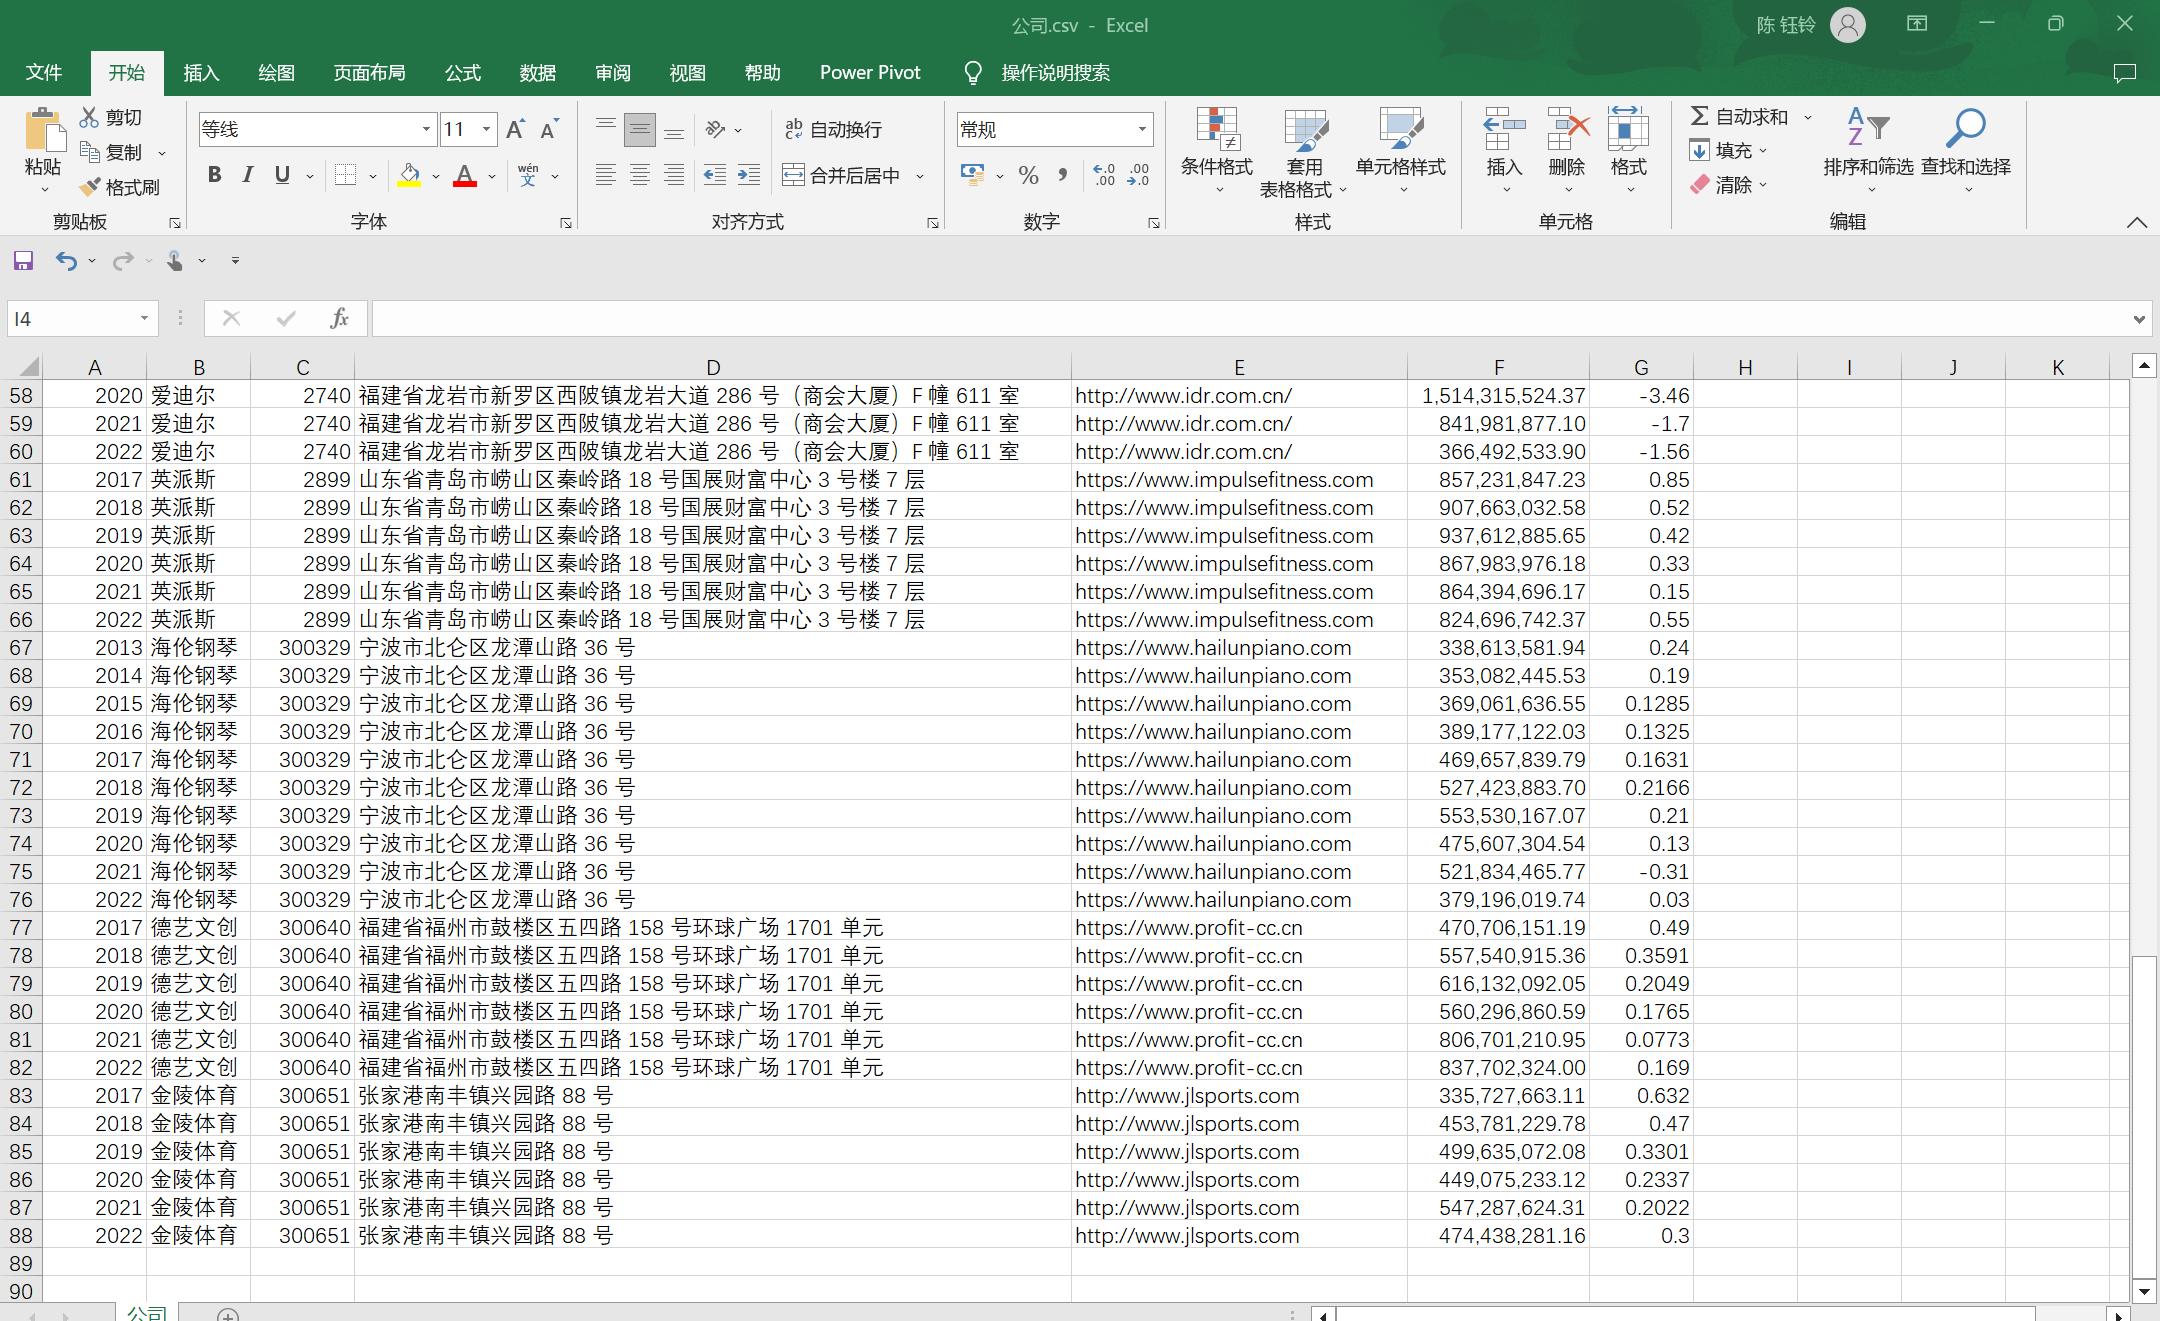Open Find and Select magnifier
Viewport: 2160px width, 1321px height.
[x=1966, y=150]
